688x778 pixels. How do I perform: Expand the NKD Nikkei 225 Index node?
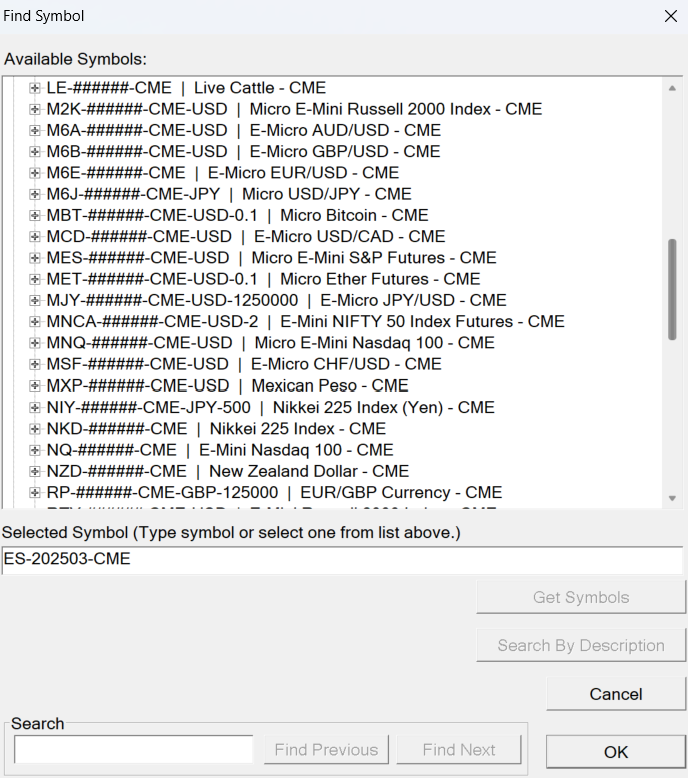[x=34, y=429]
